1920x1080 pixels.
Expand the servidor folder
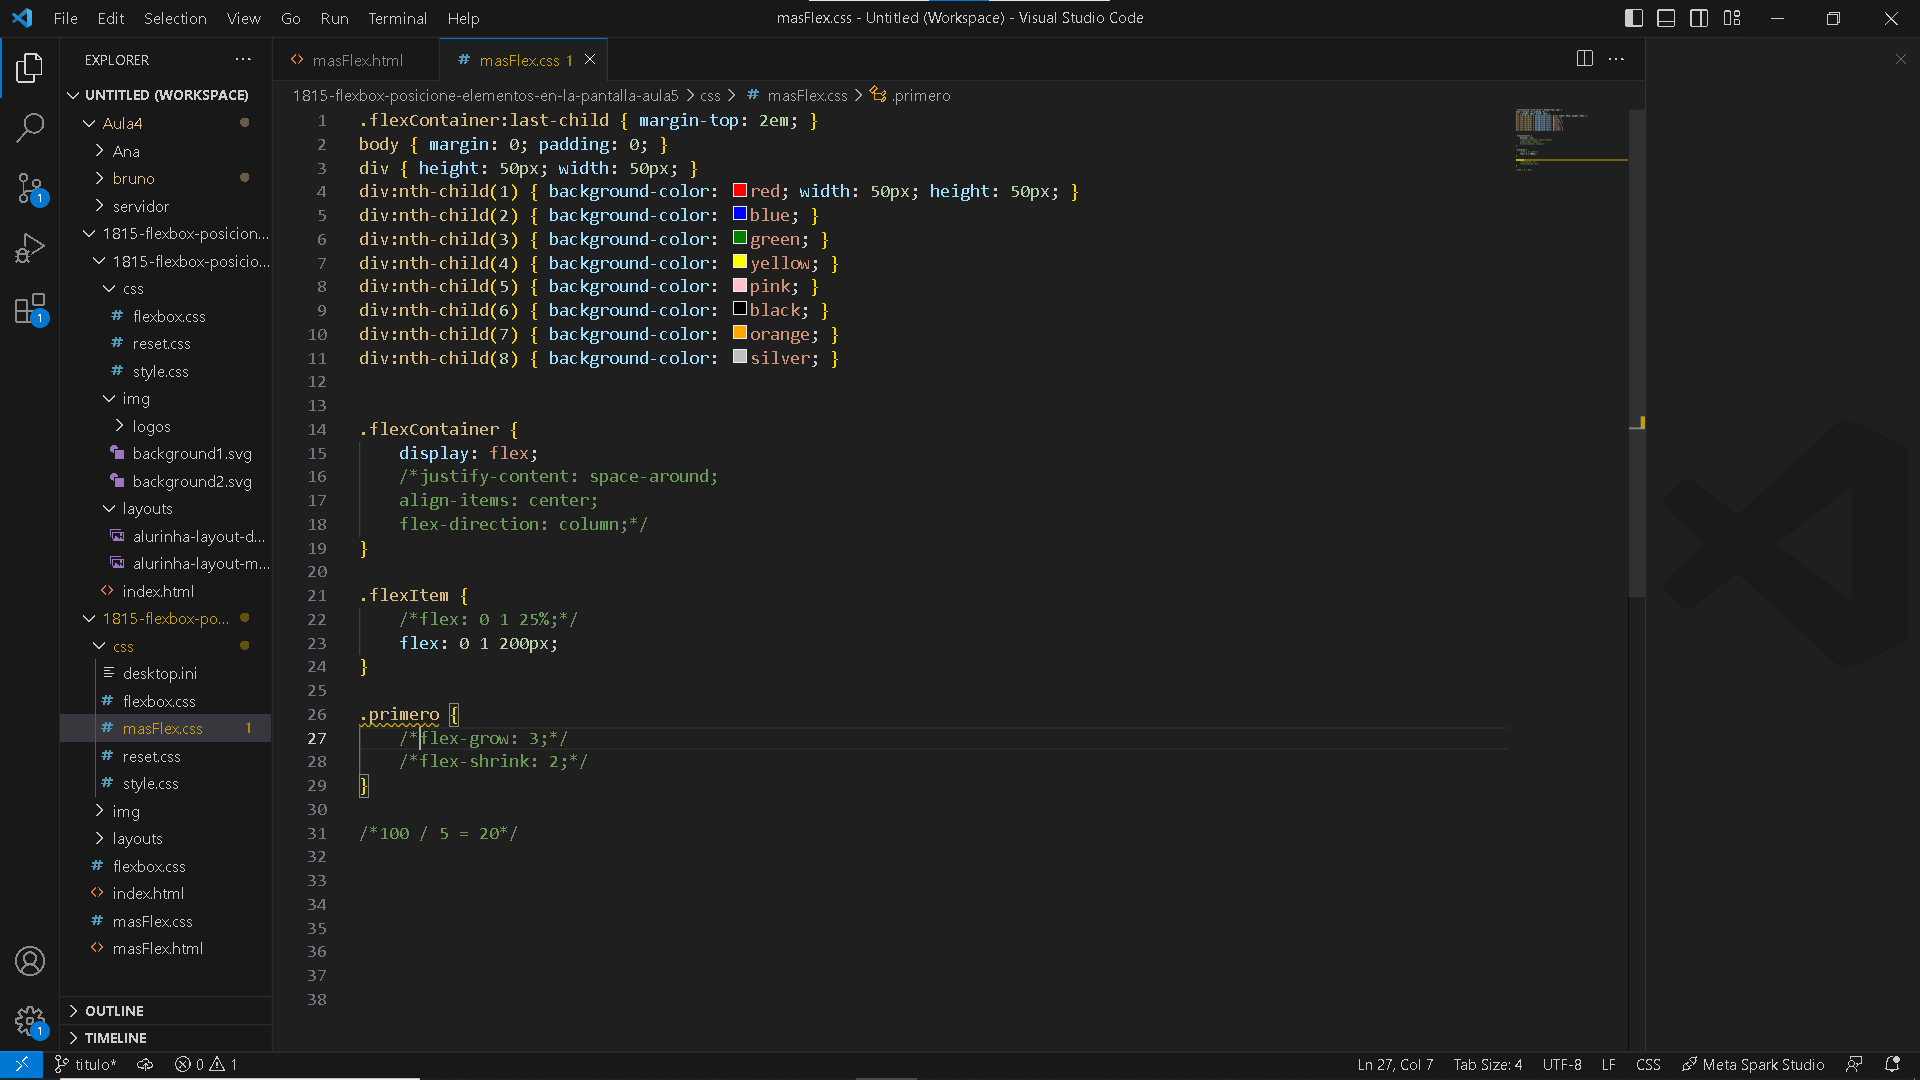coord(165,206)
